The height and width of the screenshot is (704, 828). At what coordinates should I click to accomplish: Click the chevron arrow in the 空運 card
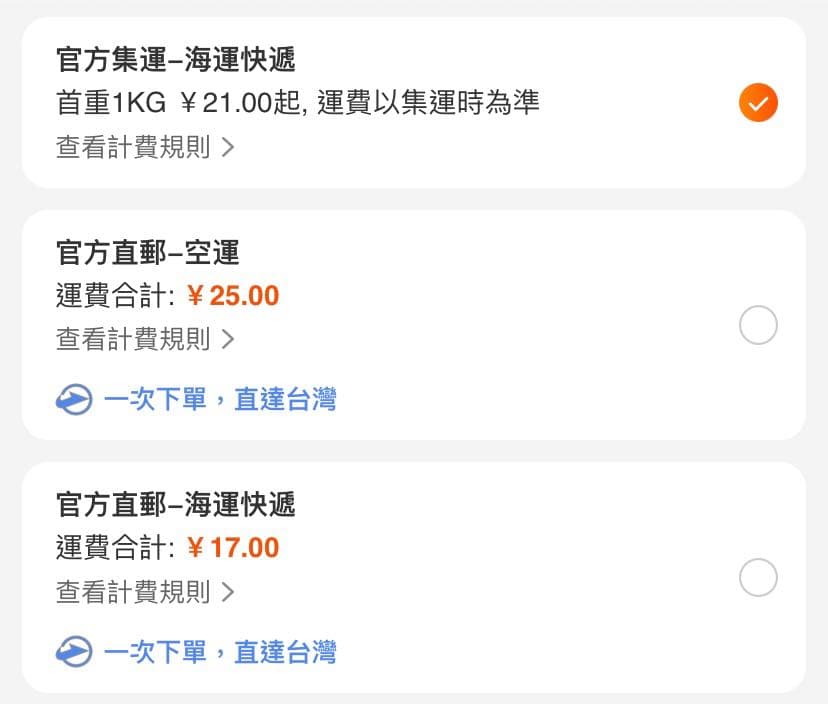(228, 339)
